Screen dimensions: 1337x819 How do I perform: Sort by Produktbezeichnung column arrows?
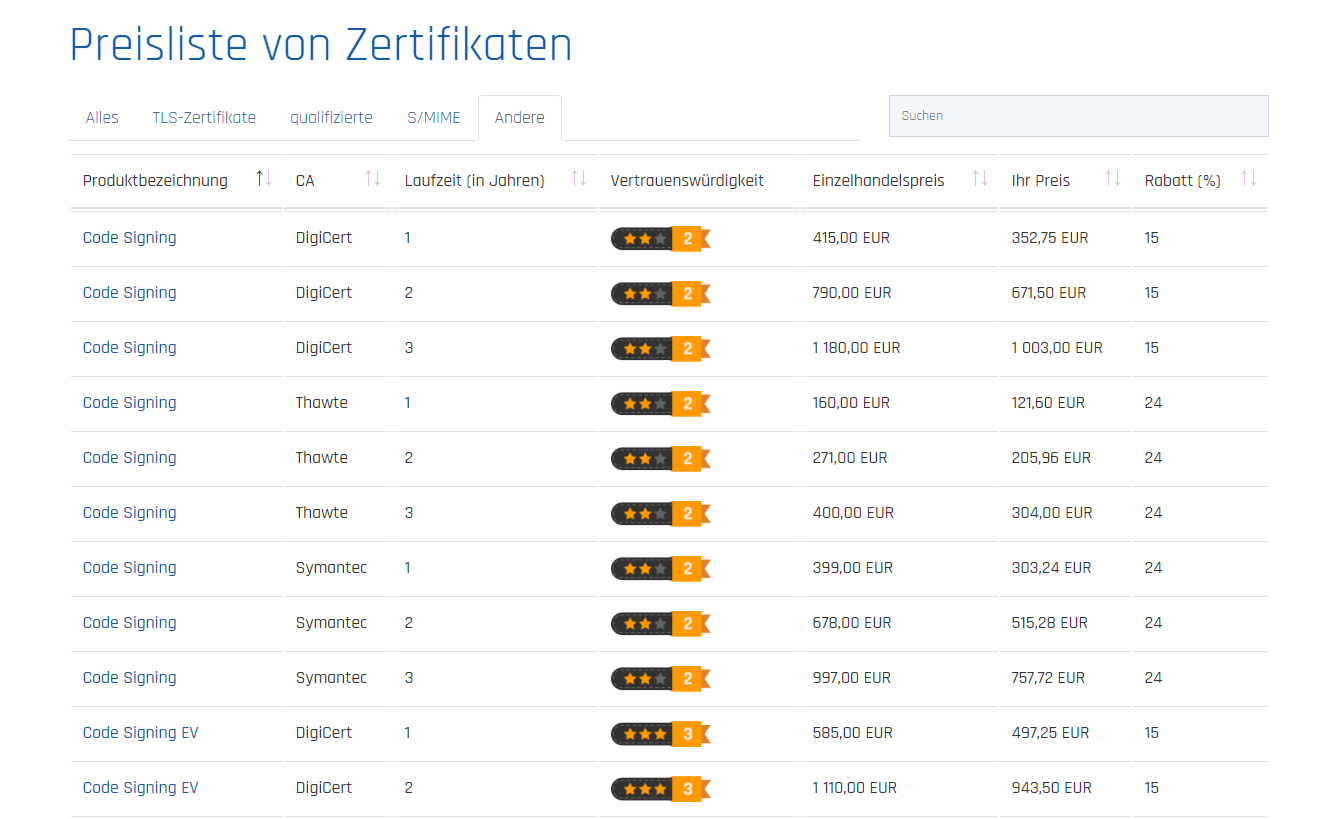pos(264,179)
